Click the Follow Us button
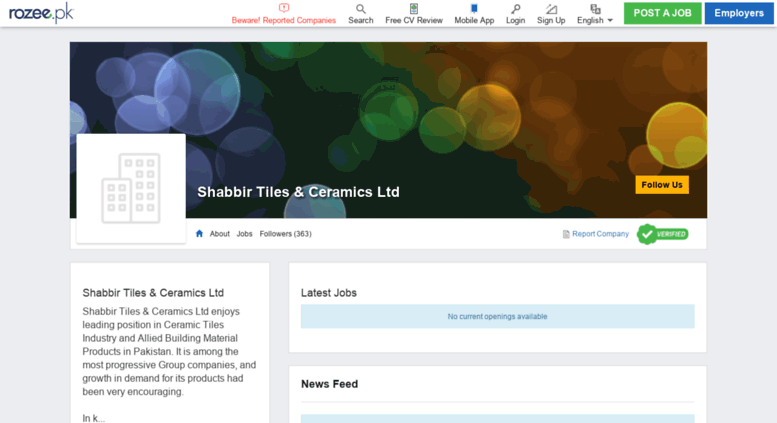777x423 pixels. (x=662, y=185)
